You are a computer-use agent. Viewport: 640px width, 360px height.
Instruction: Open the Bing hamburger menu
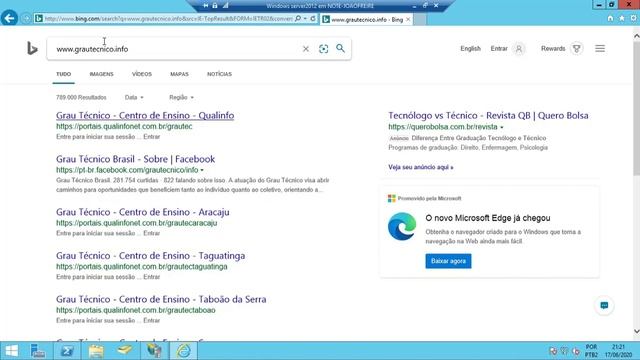pos(600,49)
